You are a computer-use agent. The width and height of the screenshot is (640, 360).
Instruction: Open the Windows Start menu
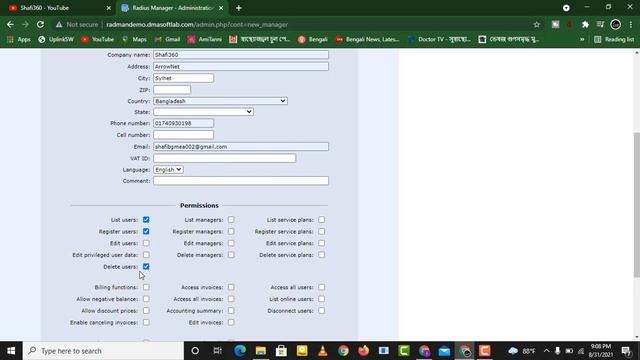[11, 351]
